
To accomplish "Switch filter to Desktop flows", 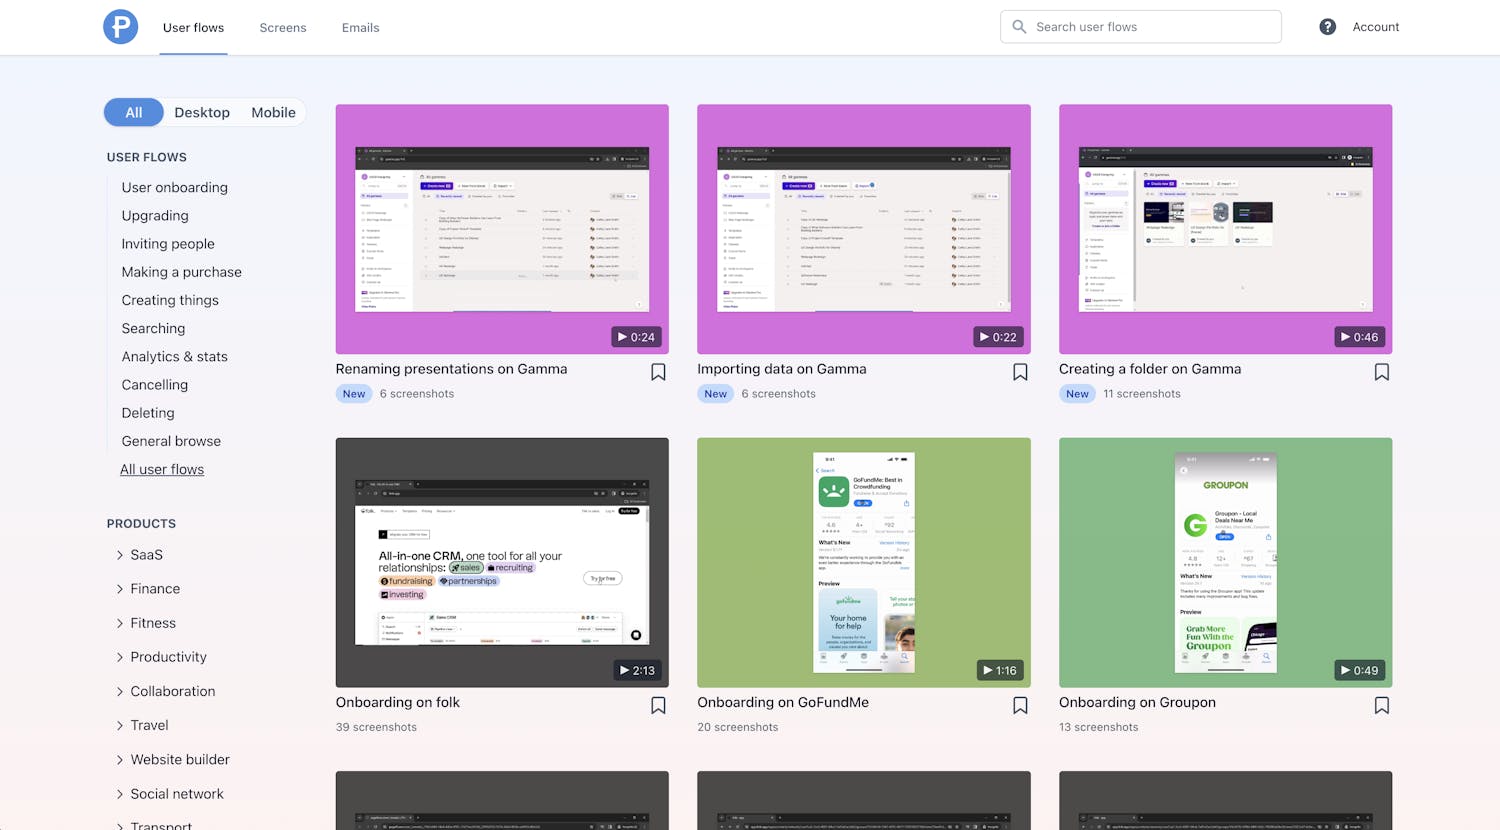I will [x=202, y=113].
